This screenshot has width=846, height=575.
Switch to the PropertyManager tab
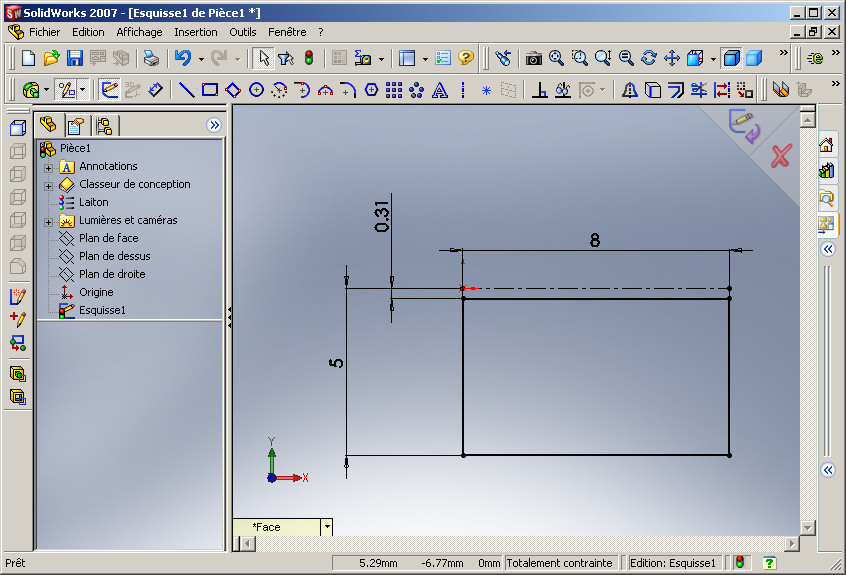(x=76, y=126)
